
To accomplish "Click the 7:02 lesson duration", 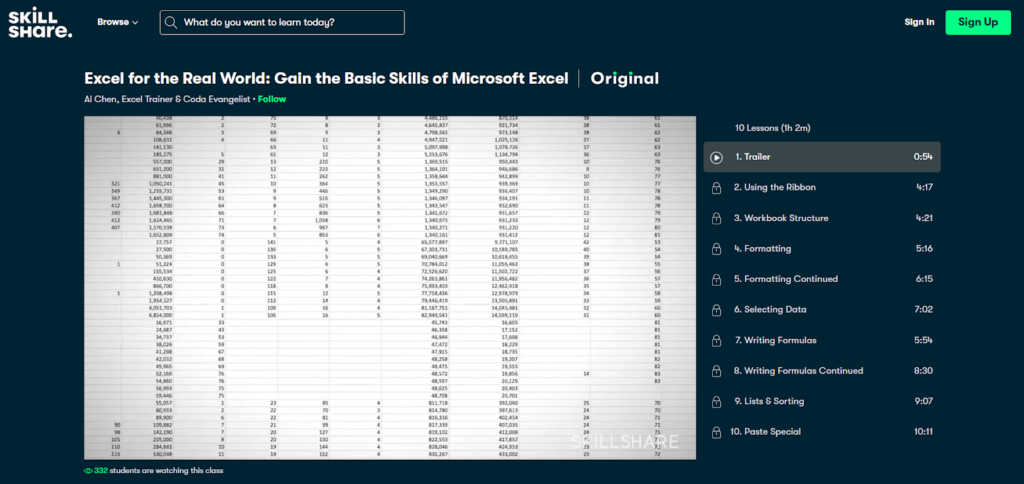I will click(x=923, y=310).
